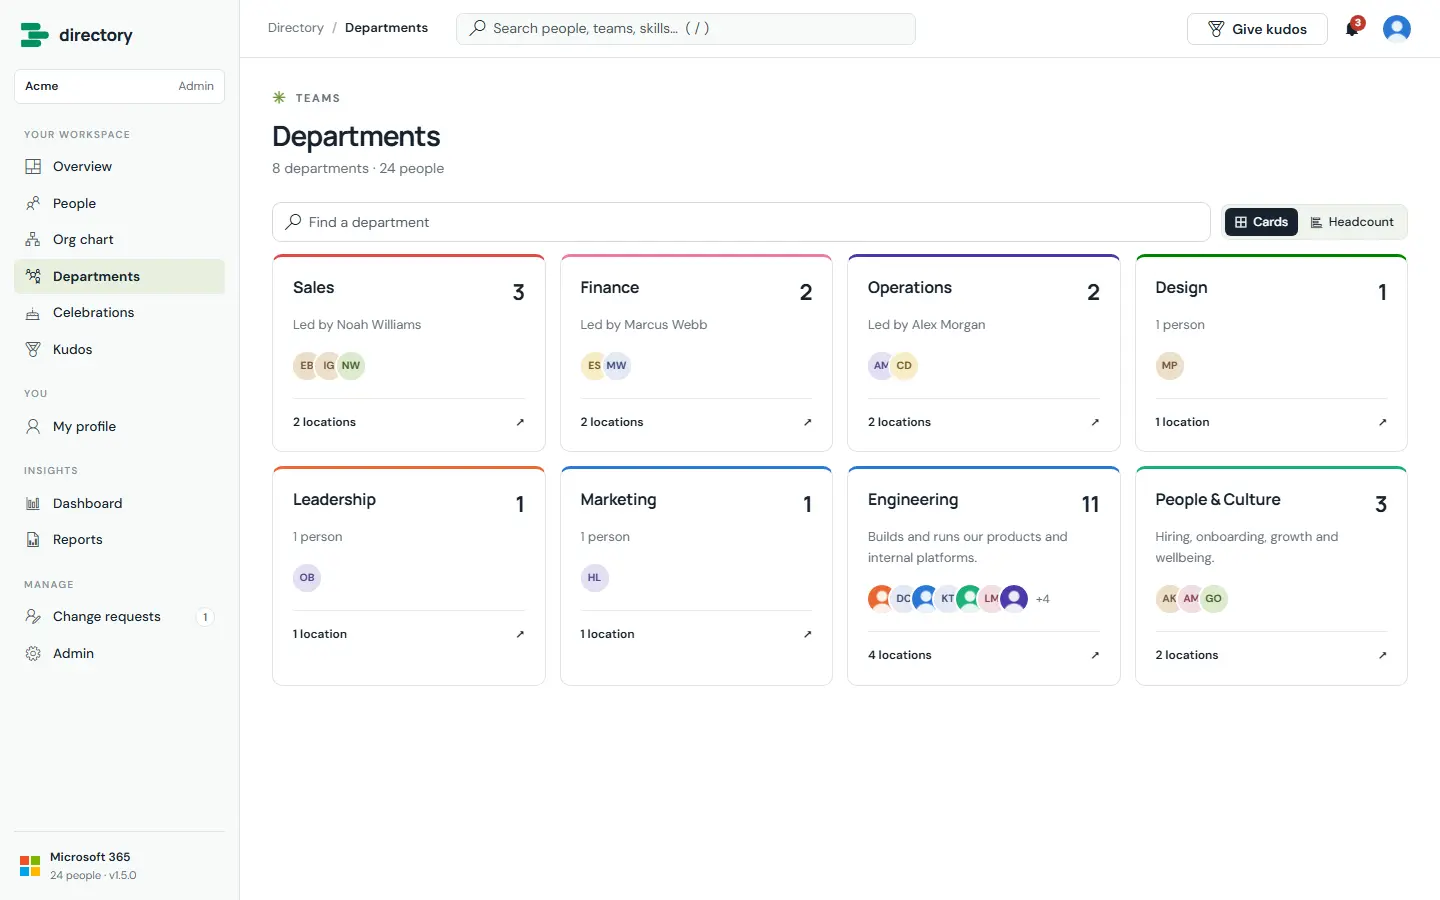This screenshot has height=900, width=1440.
Task: Click the Dashboard chart icon
Action: [33, 503]
